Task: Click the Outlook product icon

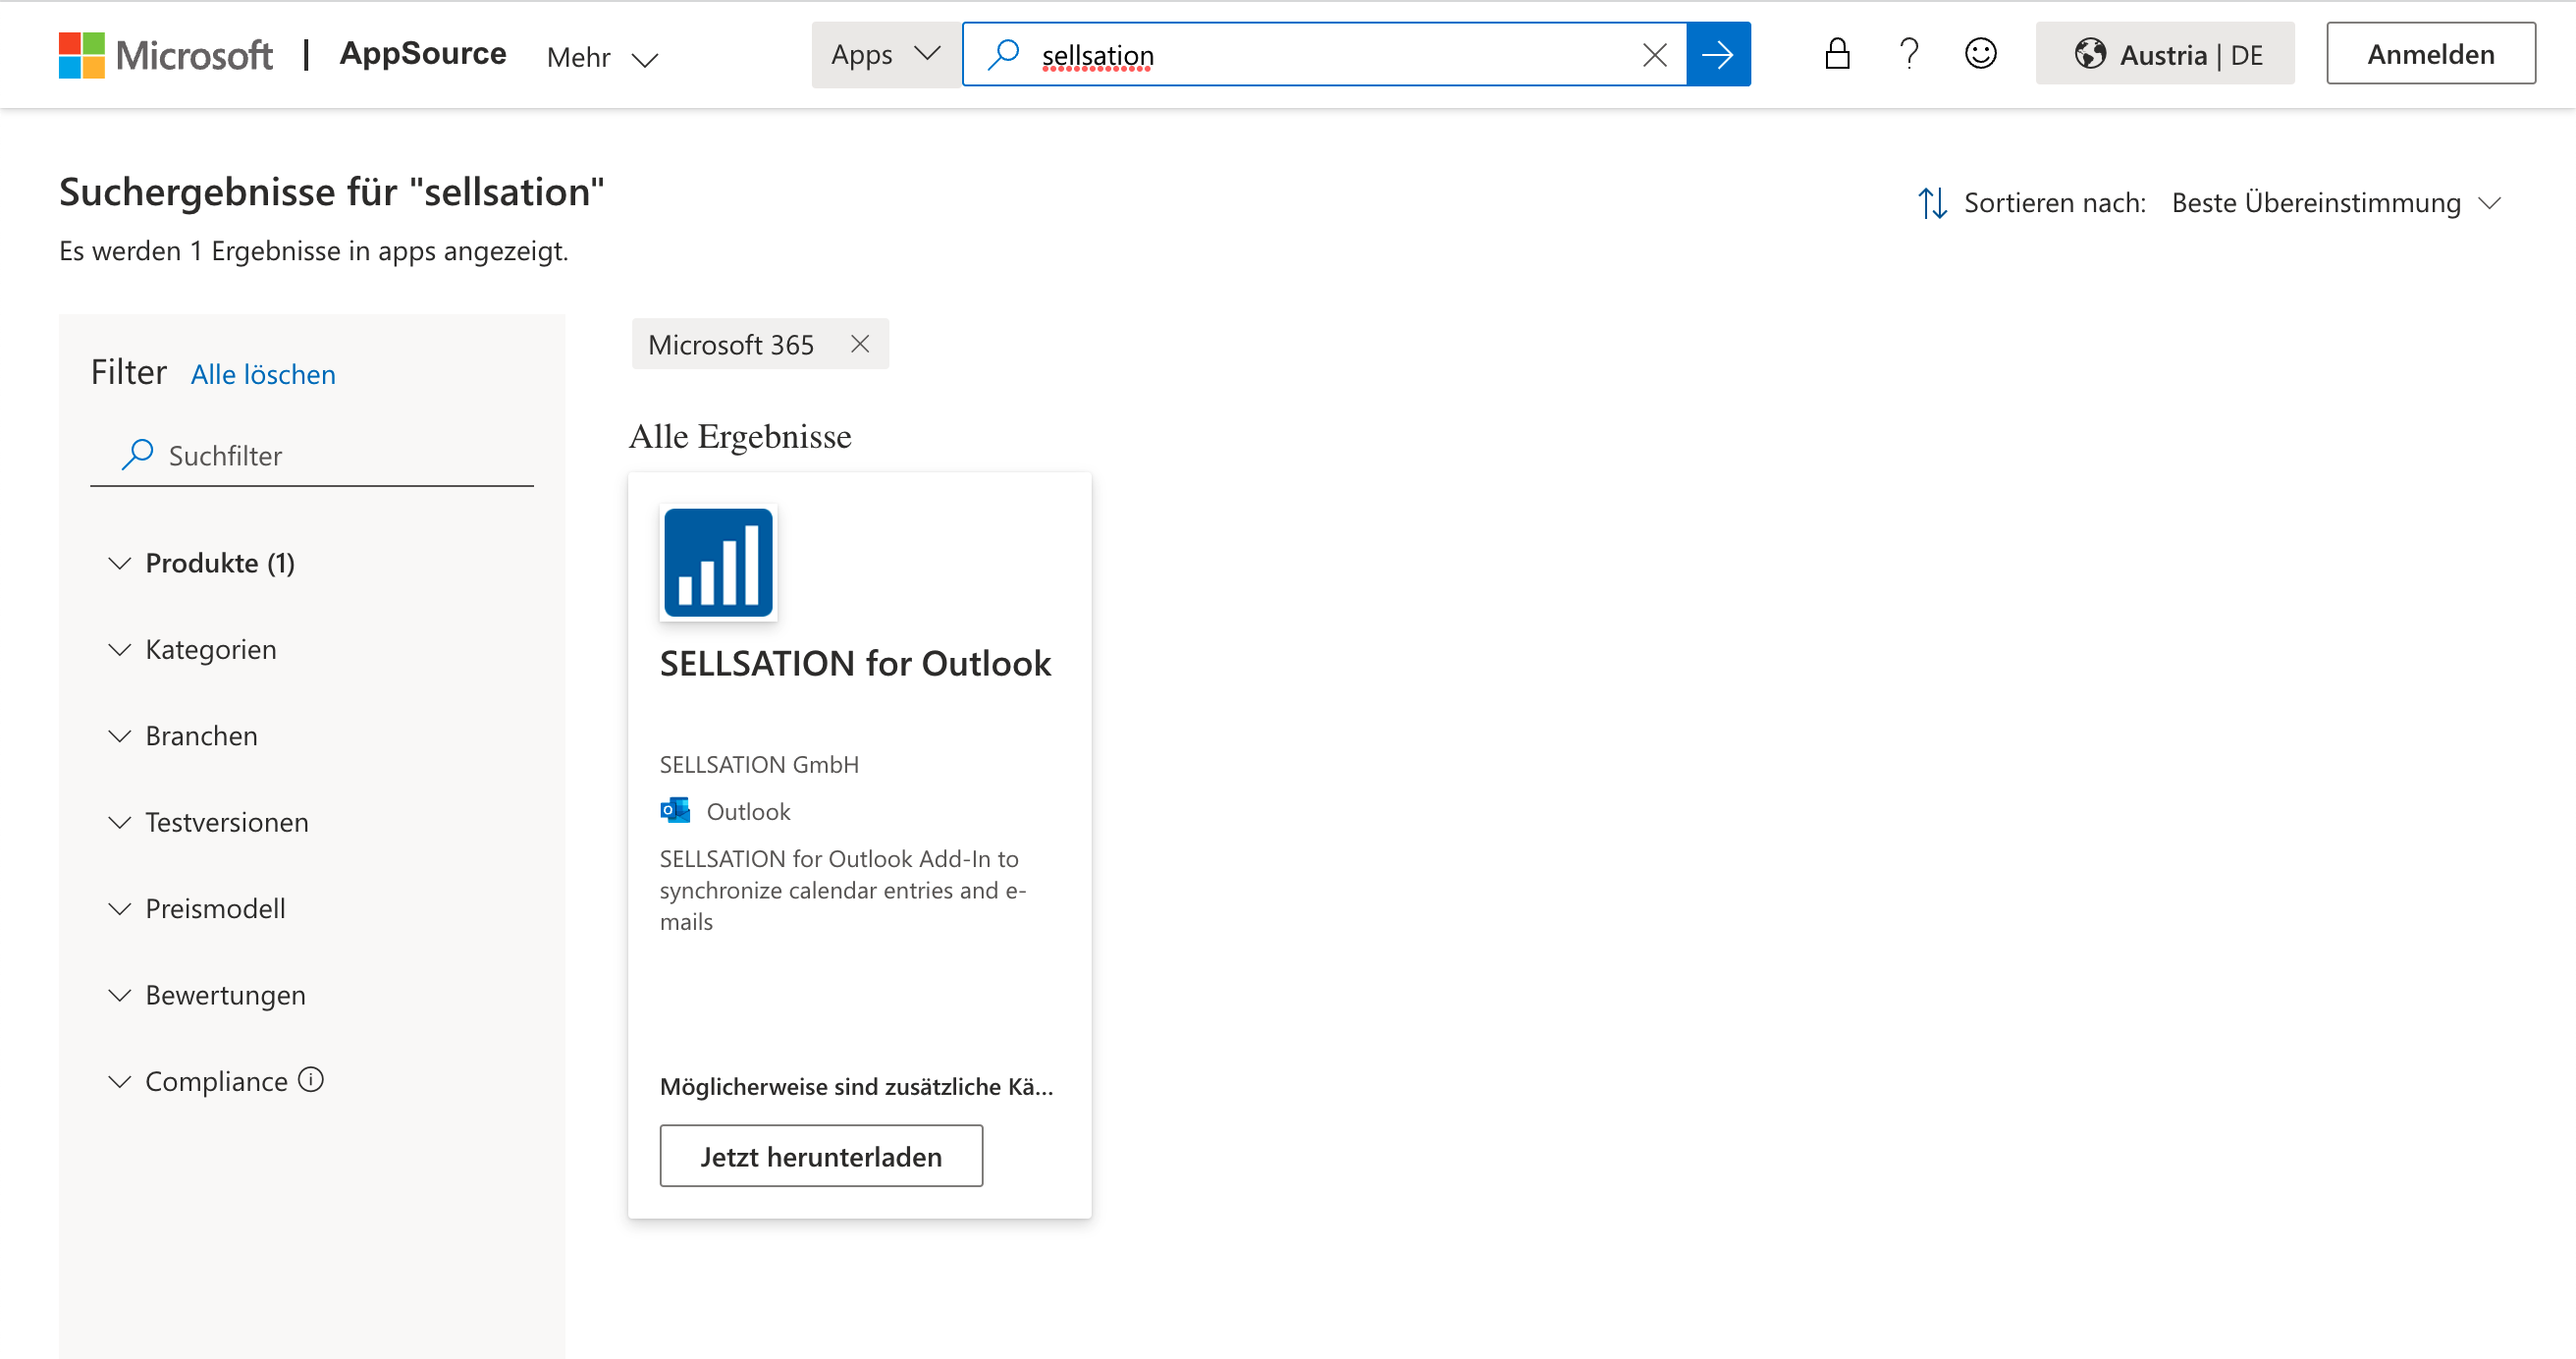Action: point(675,811)
